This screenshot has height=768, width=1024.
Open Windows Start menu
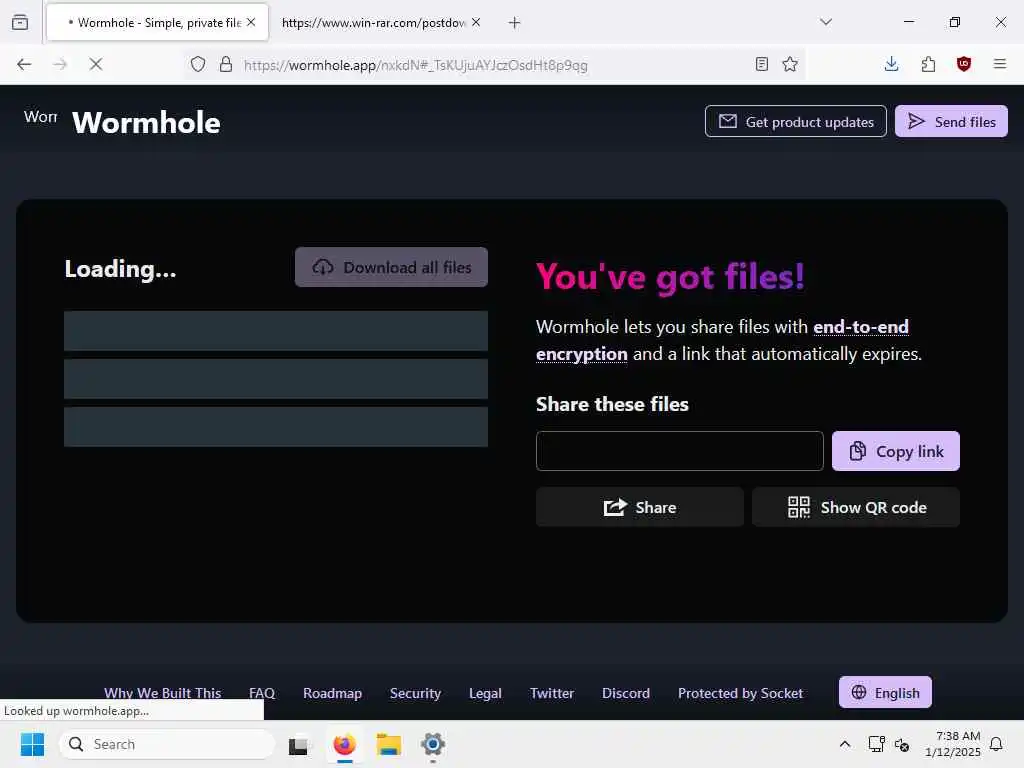point(32,744)
